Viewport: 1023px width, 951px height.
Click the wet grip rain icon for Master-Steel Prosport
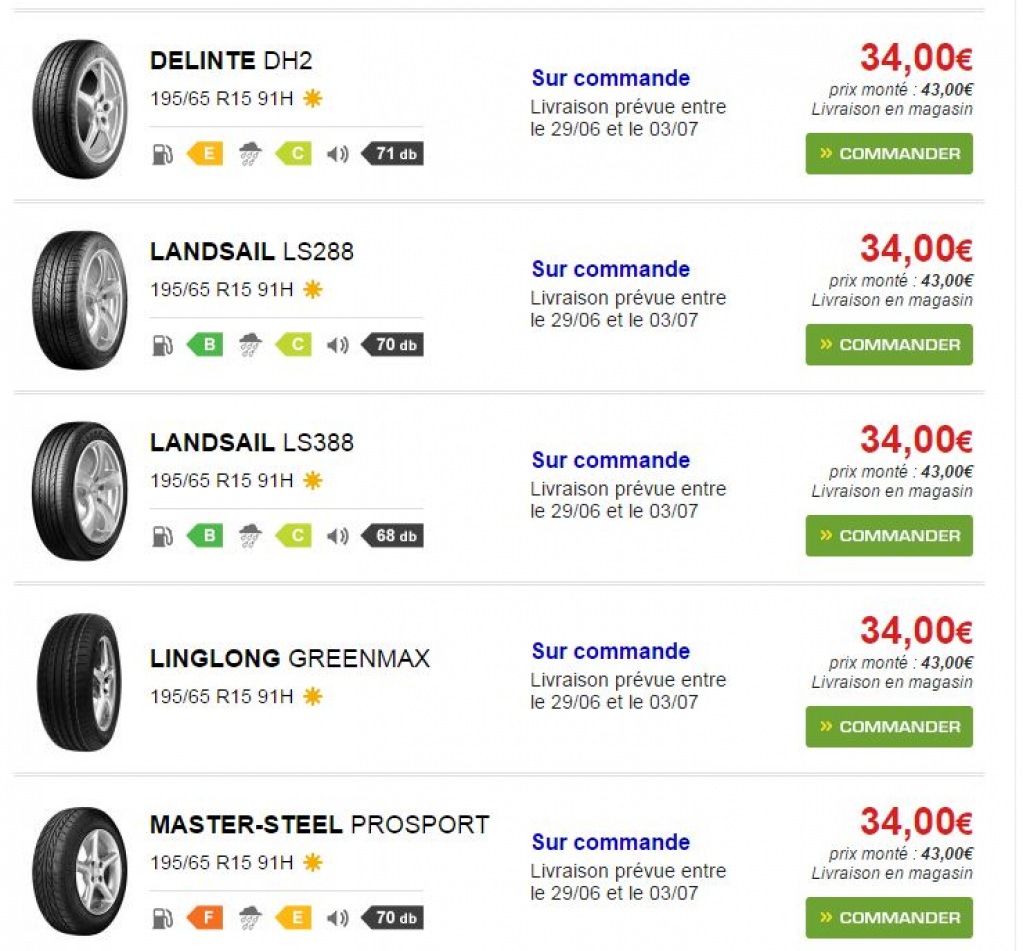pyautogui.click(x=250, y=918)
